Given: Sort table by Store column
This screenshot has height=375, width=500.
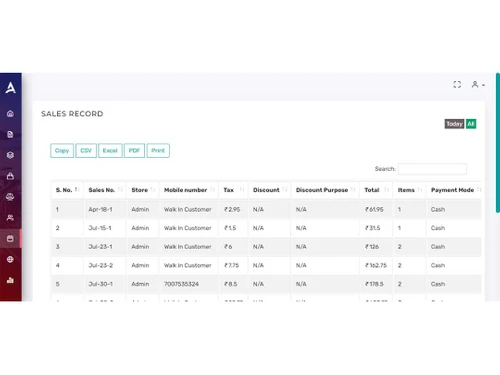Looking at the screenshot, I should tap(143, 190).
